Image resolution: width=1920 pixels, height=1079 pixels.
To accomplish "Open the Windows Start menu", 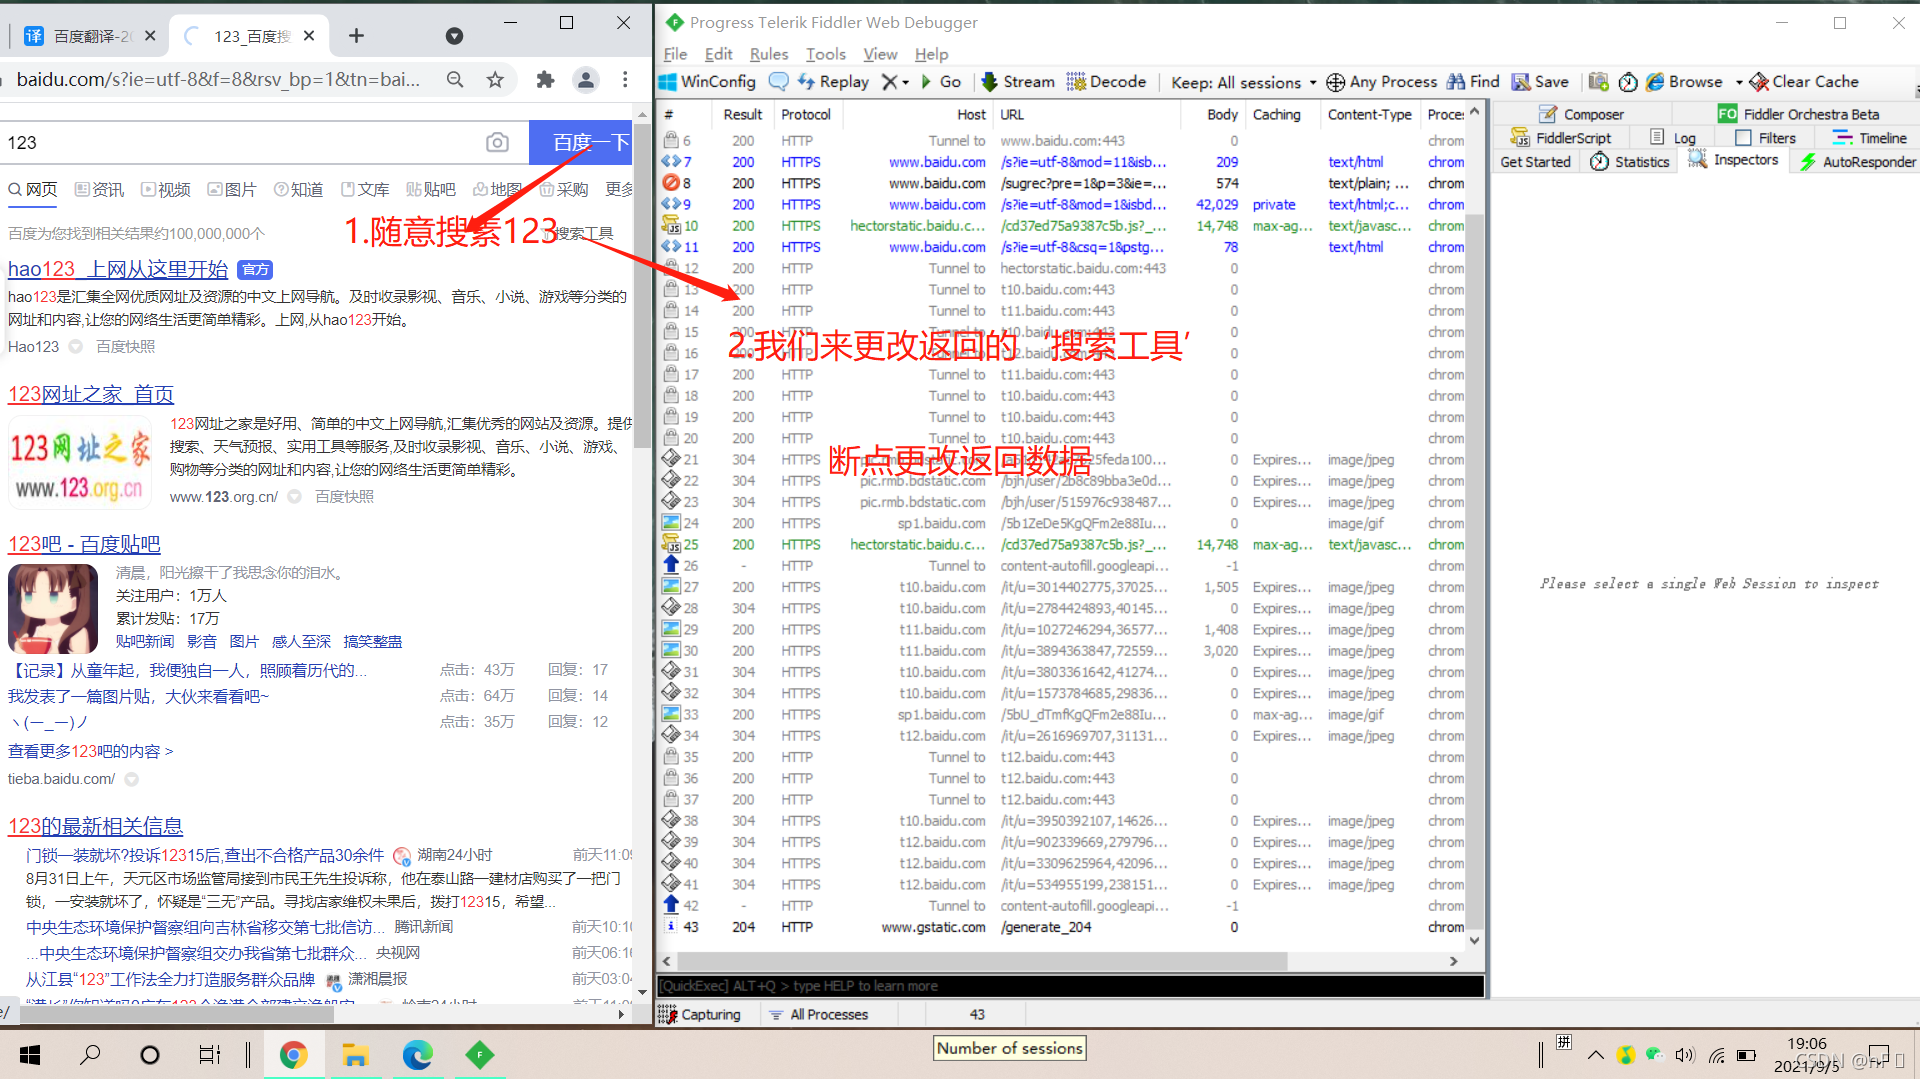I will 30,1054.
